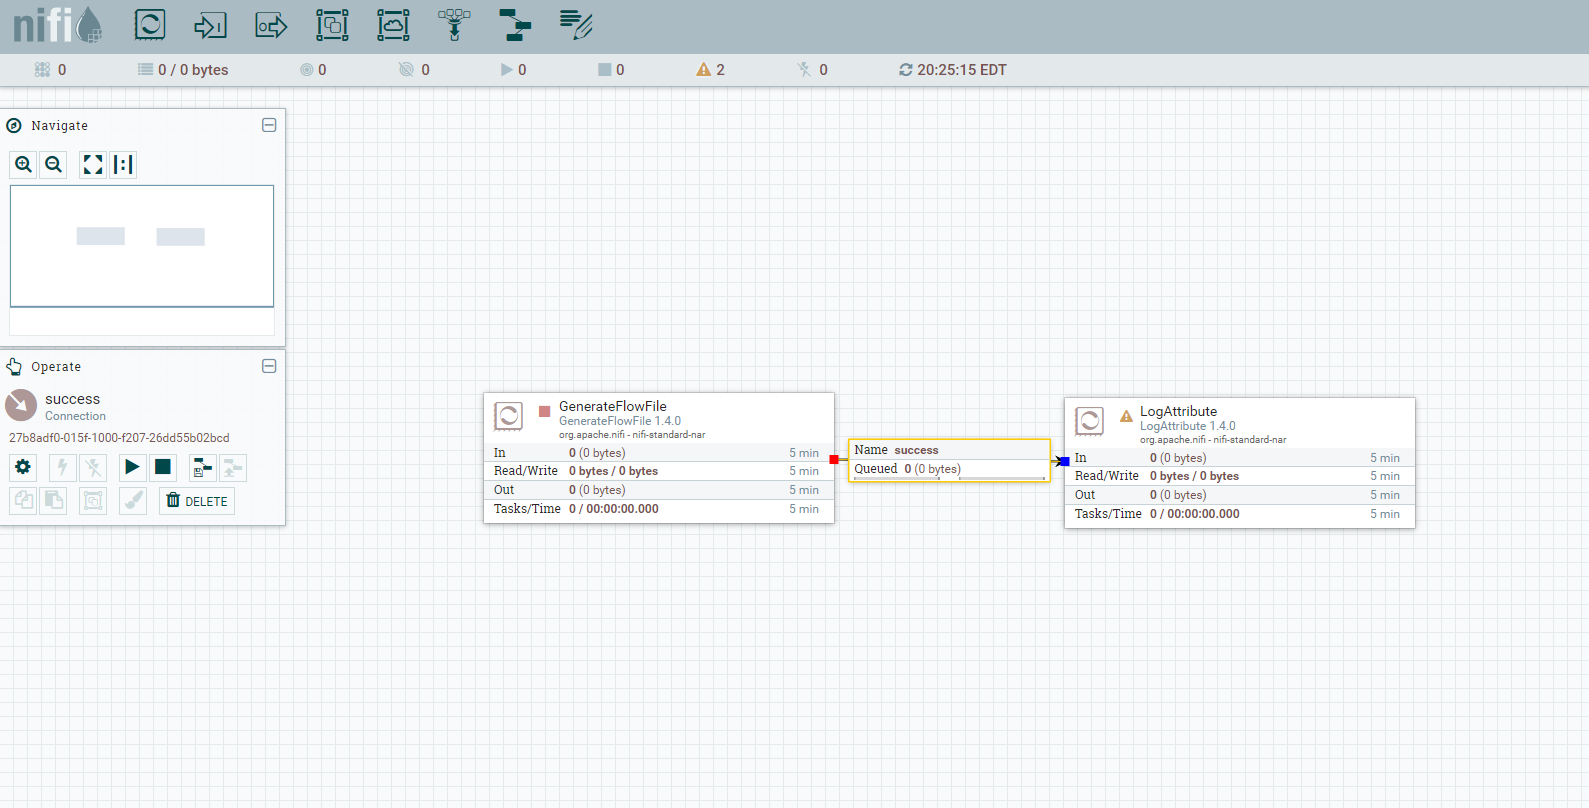Select the LogAttribute processor

pos(1240,463)
